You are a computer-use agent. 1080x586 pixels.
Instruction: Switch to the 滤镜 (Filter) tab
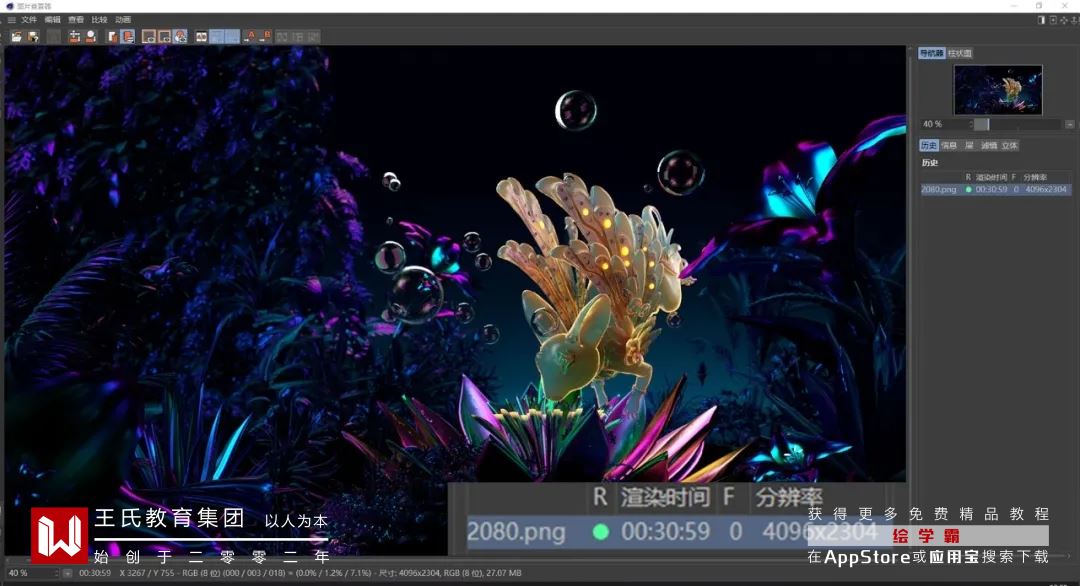(989, 145)
